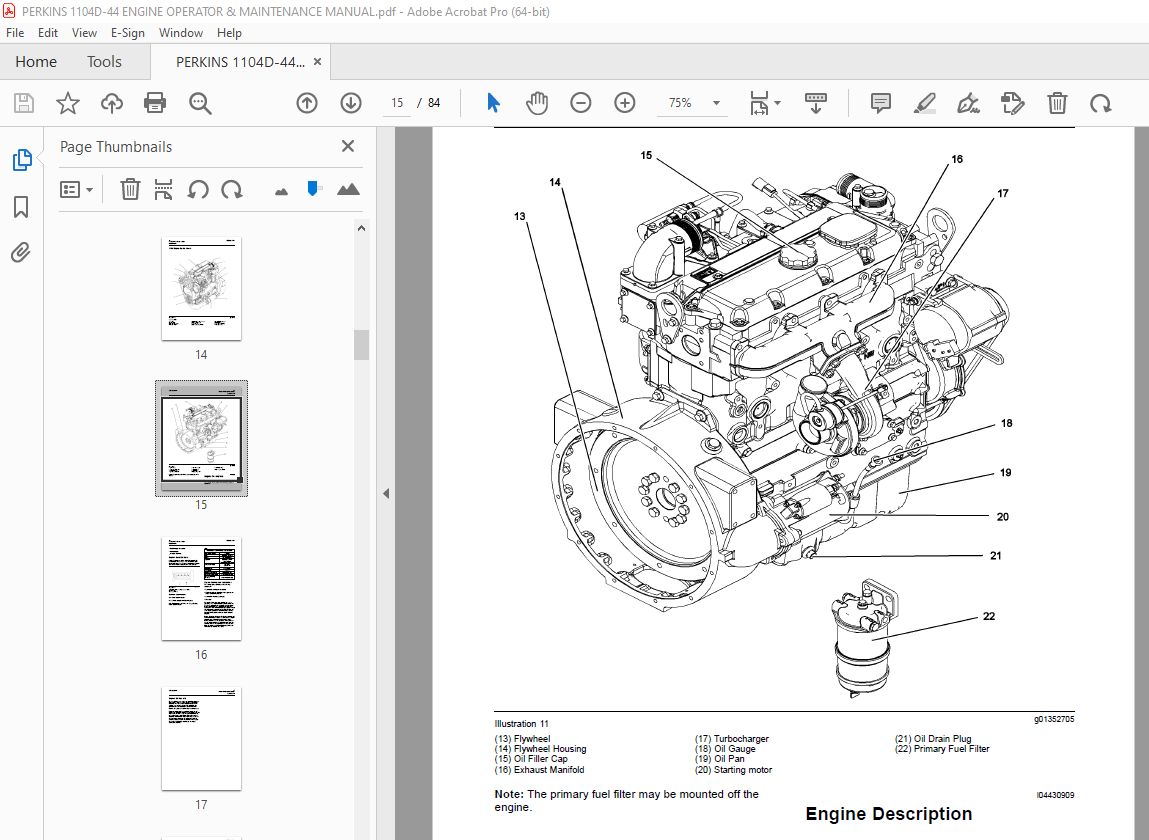
Task: Collapse the navigation pane with the left arrow
Action: (x=385, y=493)
